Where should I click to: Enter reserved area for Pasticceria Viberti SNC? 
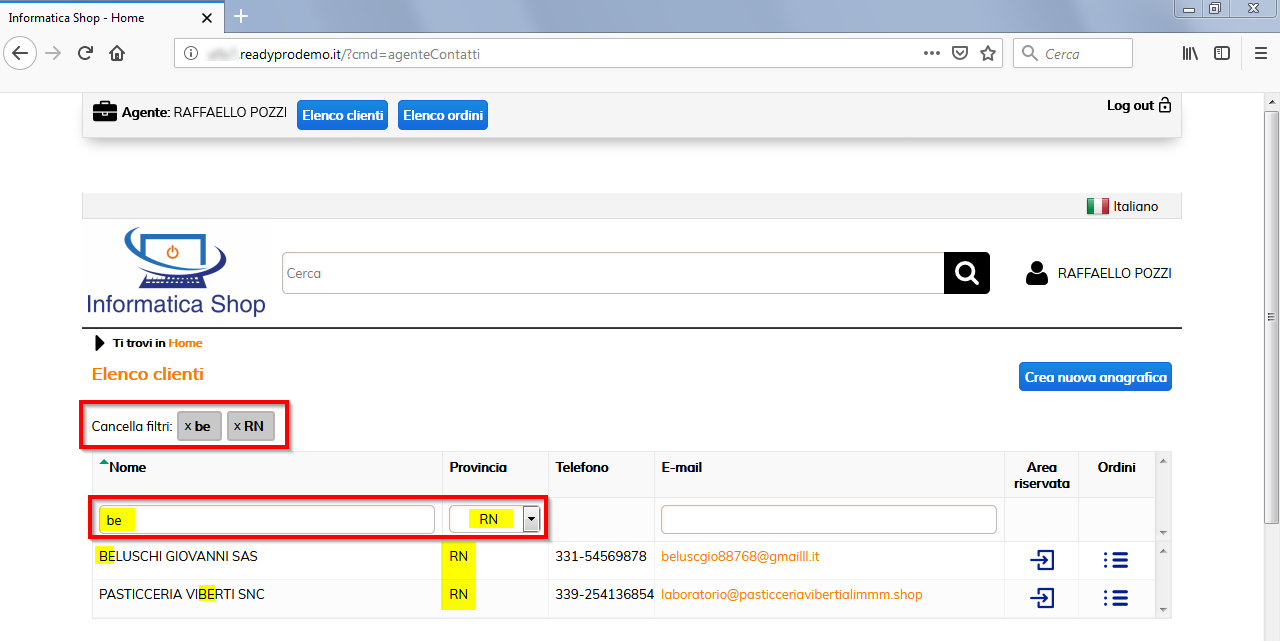(1042, 598)
